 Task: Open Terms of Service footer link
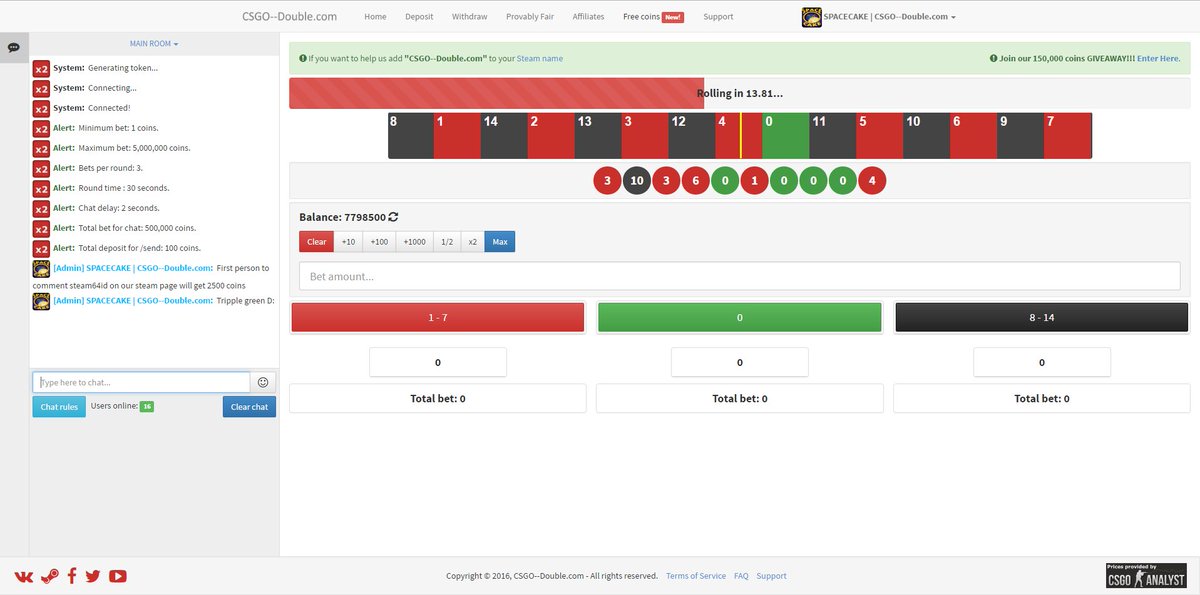click(696, 576)
